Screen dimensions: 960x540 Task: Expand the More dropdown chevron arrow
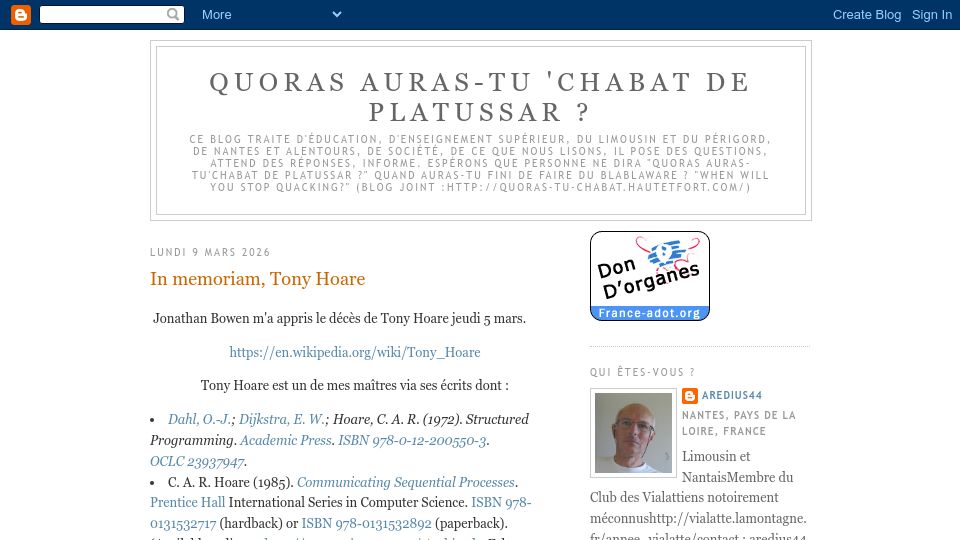(x=337, y=14)
